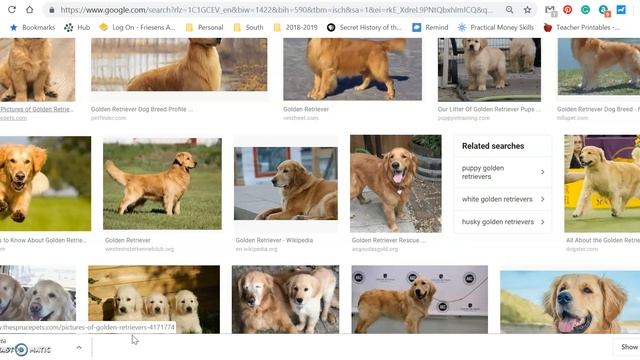Open the 2018-2019 bookmarks folder
The width and height of the screenshot is (640, 360).
(x=296, y=27)
